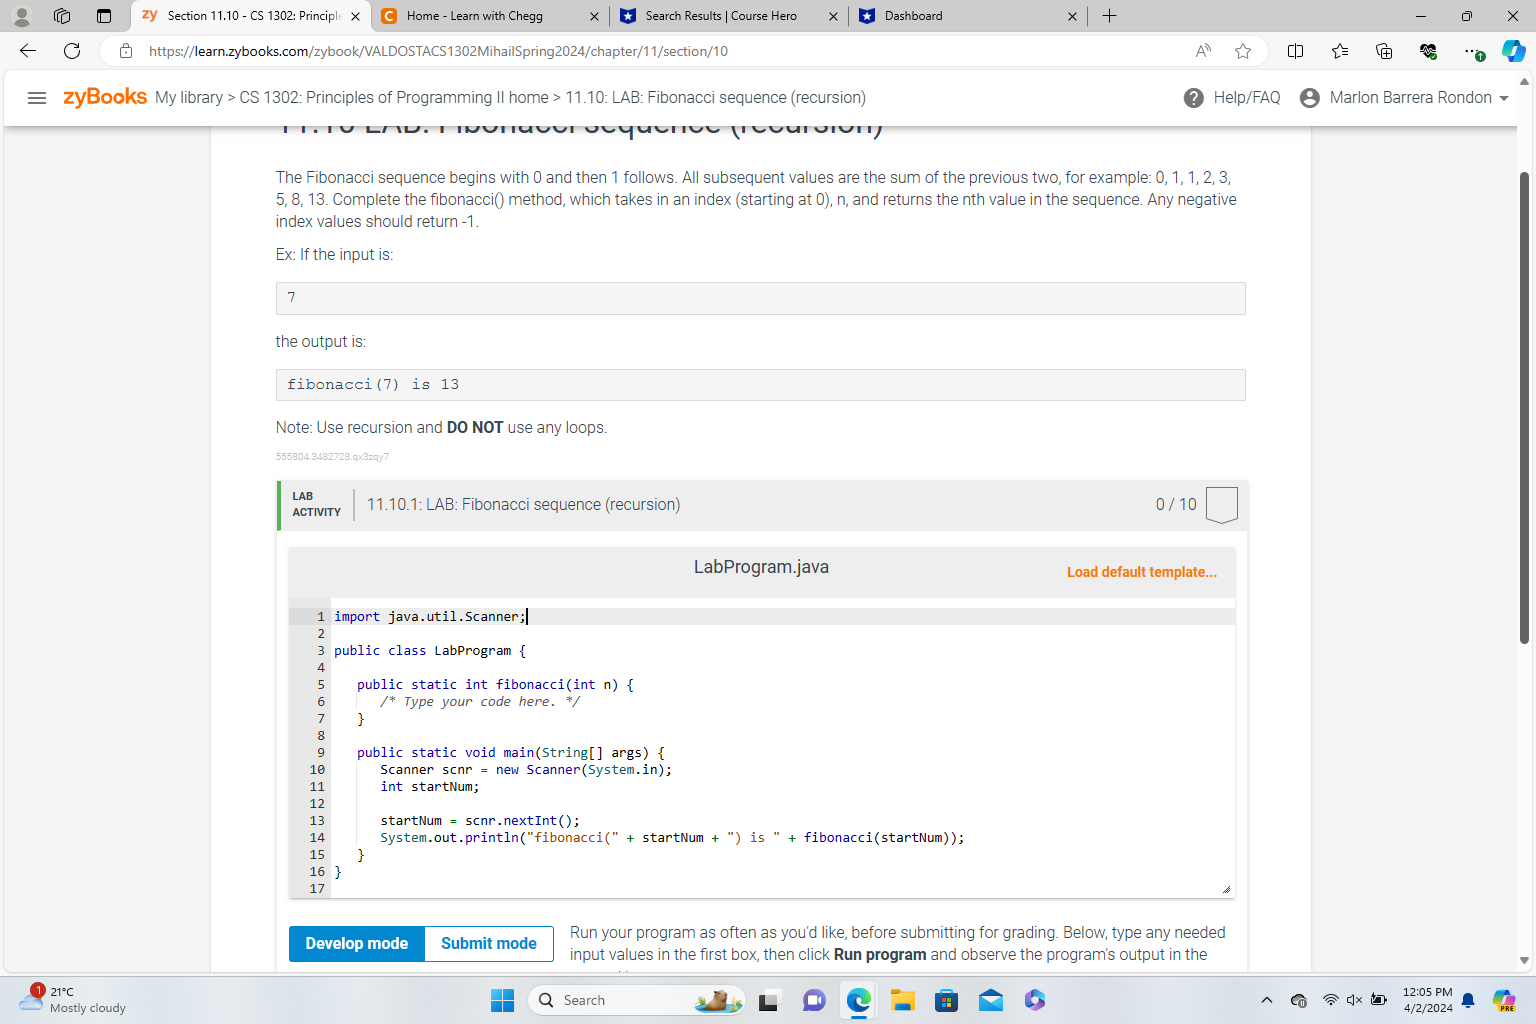
Task: Click the Help/FAQ question mark icon
Action: pyautogui.click(x=1194, y=97)
